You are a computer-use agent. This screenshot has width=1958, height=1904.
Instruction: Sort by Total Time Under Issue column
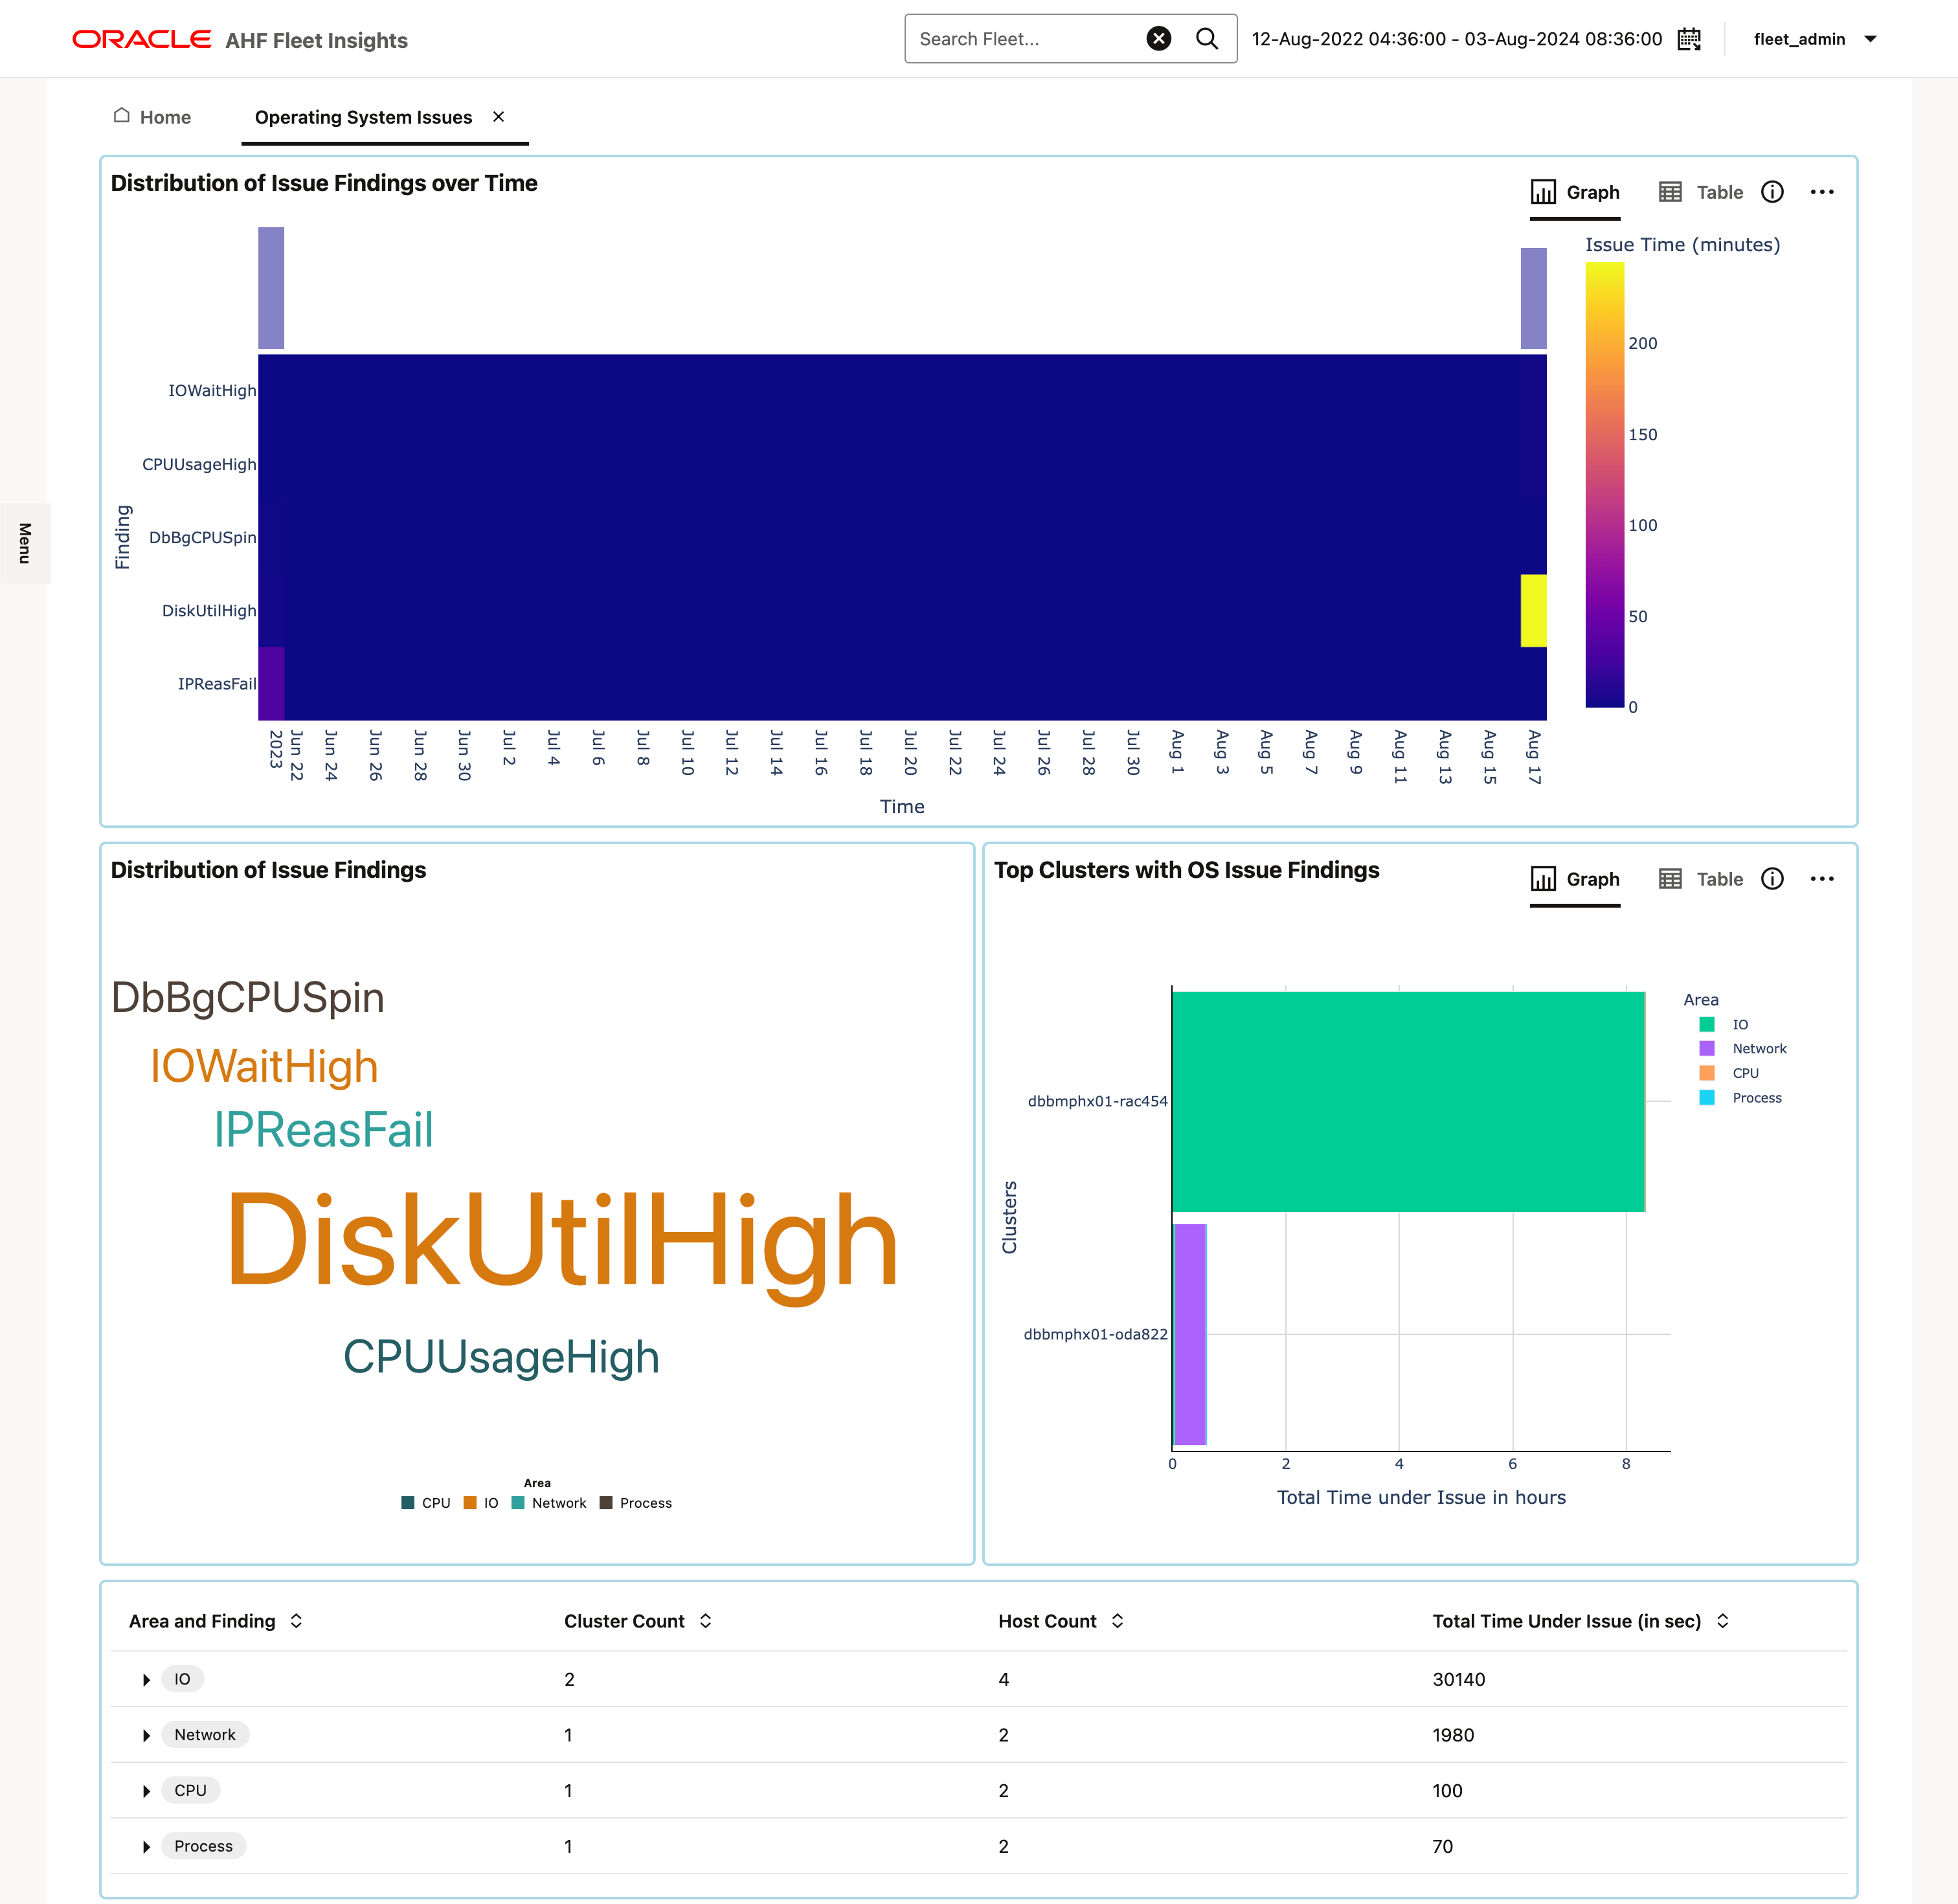click(1580, 1621)
